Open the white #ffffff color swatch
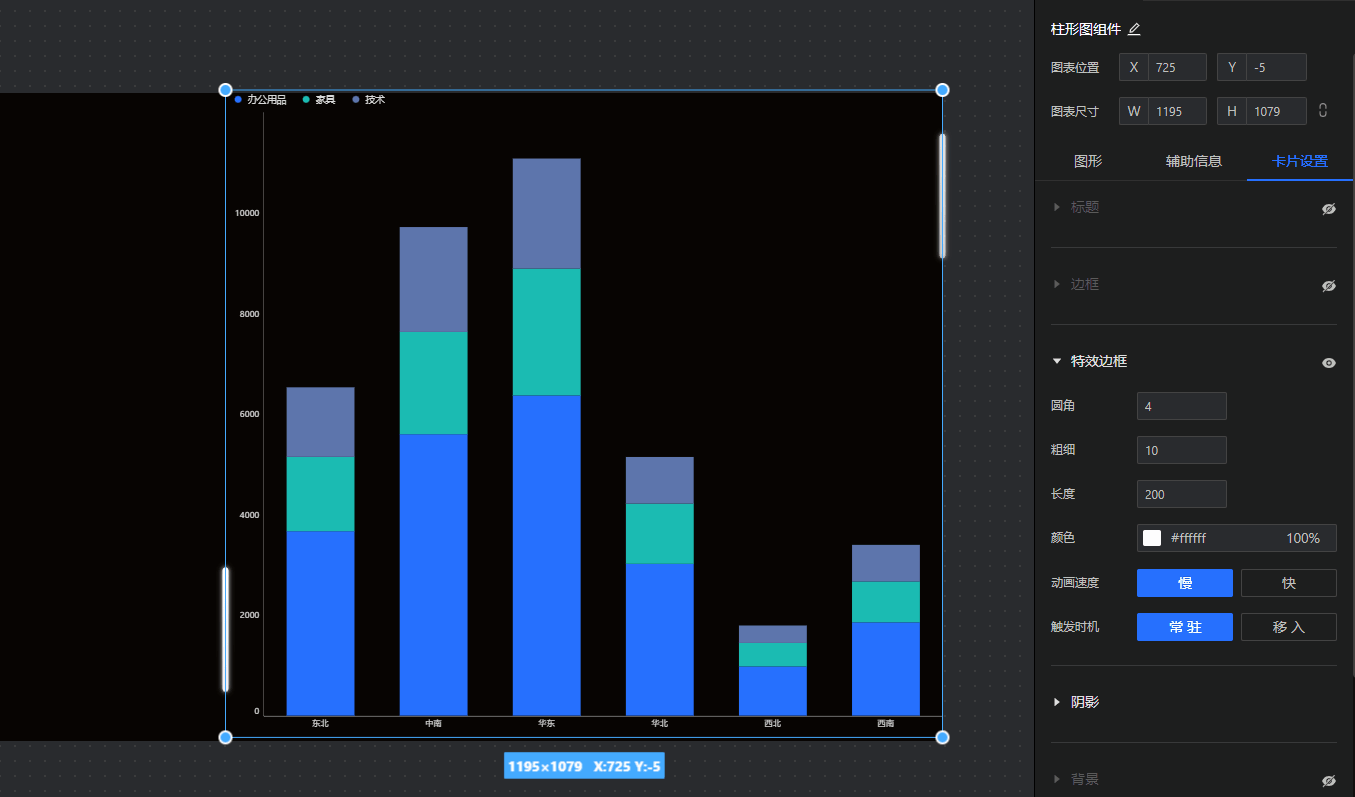 click(x=1152, y=538)
